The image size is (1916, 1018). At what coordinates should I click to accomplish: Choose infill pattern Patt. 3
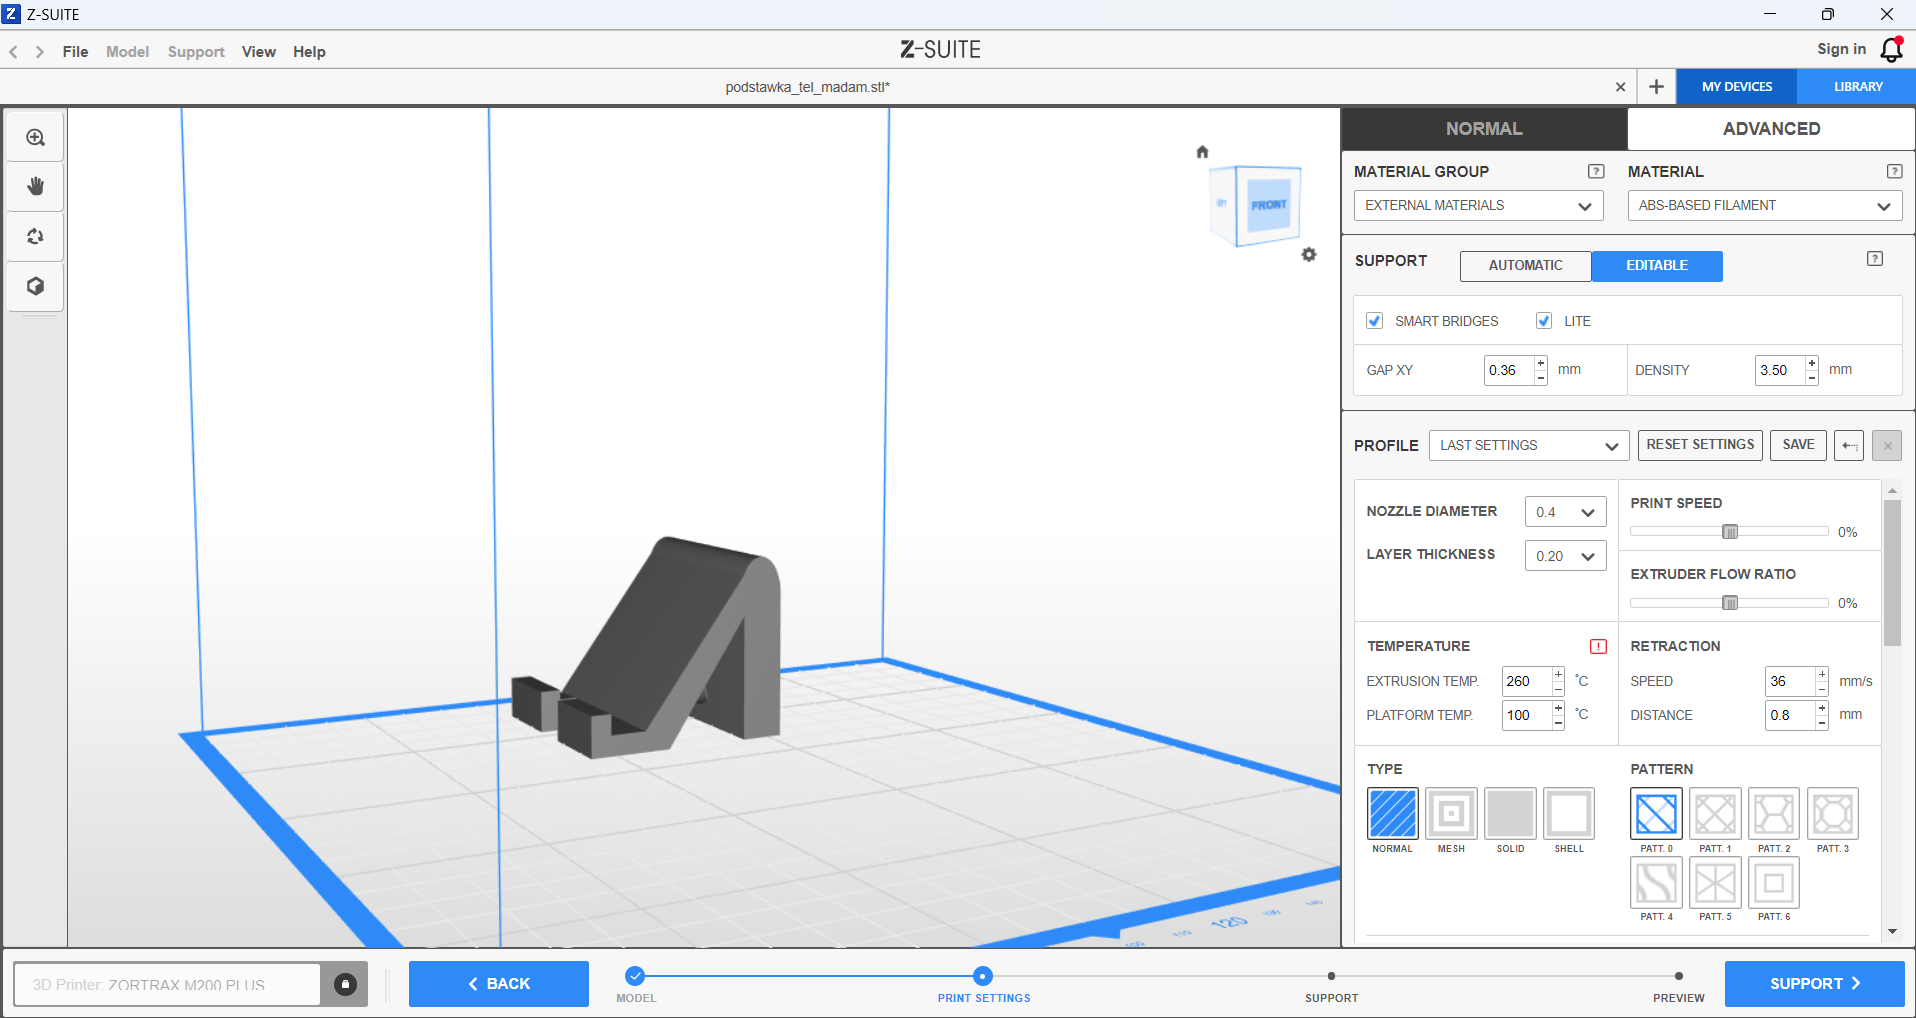tap(1833, 813)
